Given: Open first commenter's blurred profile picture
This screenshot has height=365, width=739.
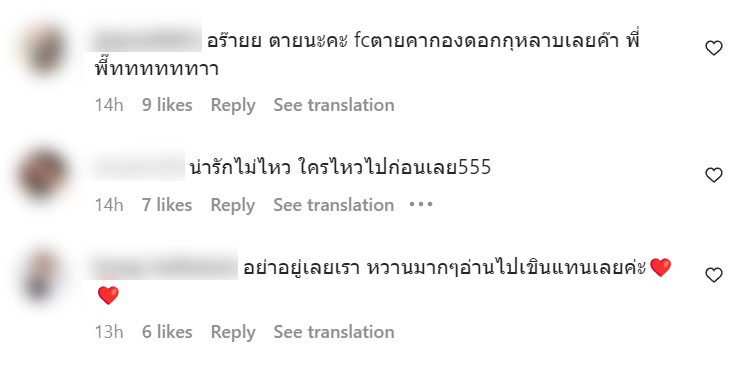Looking at the screenshot, I should pos(43,49).
